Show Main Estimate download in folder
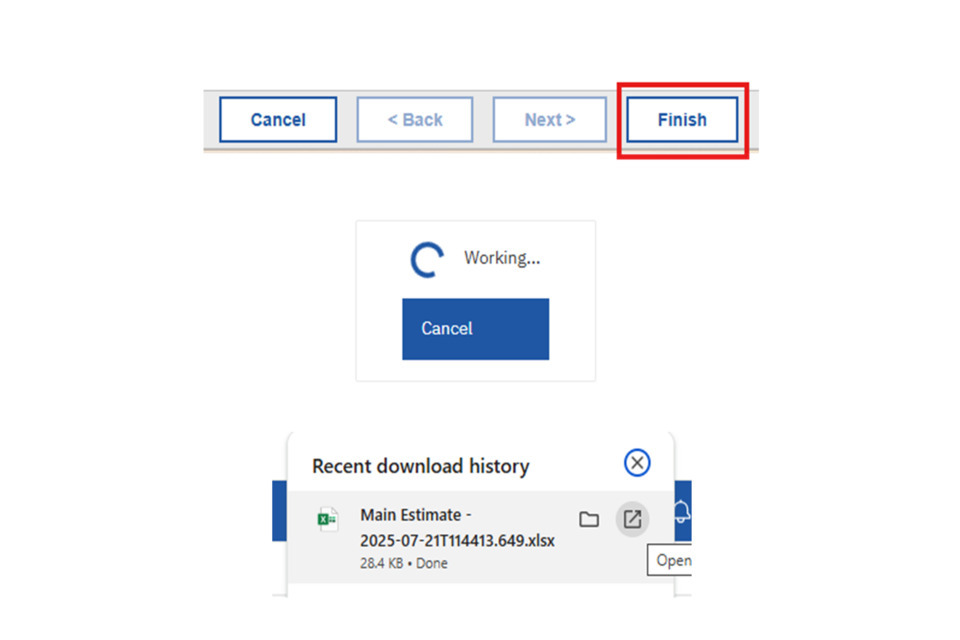 pos(589,519)
